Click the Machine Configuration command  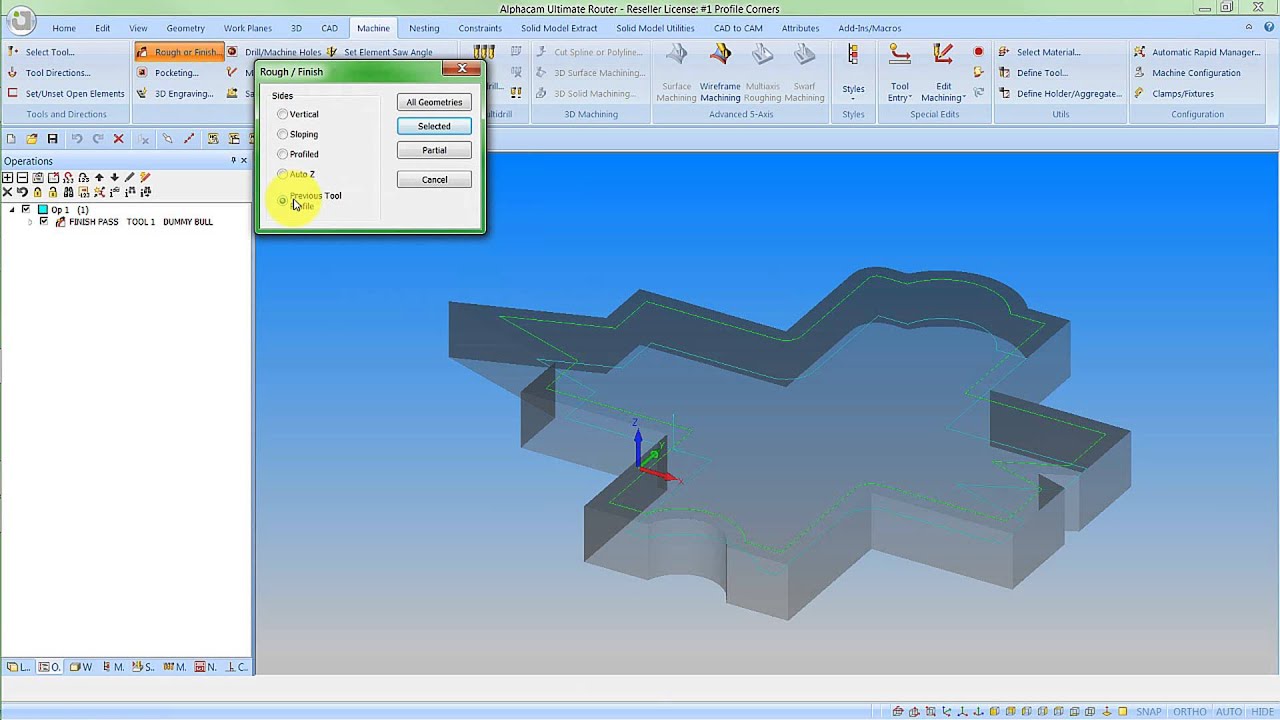1187,73
